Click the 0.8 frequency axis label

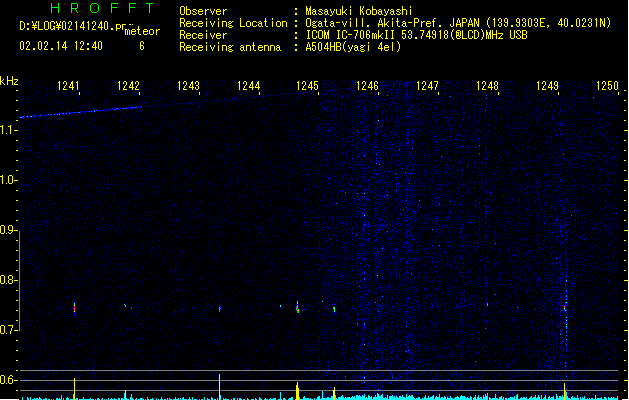coord(8,280)
